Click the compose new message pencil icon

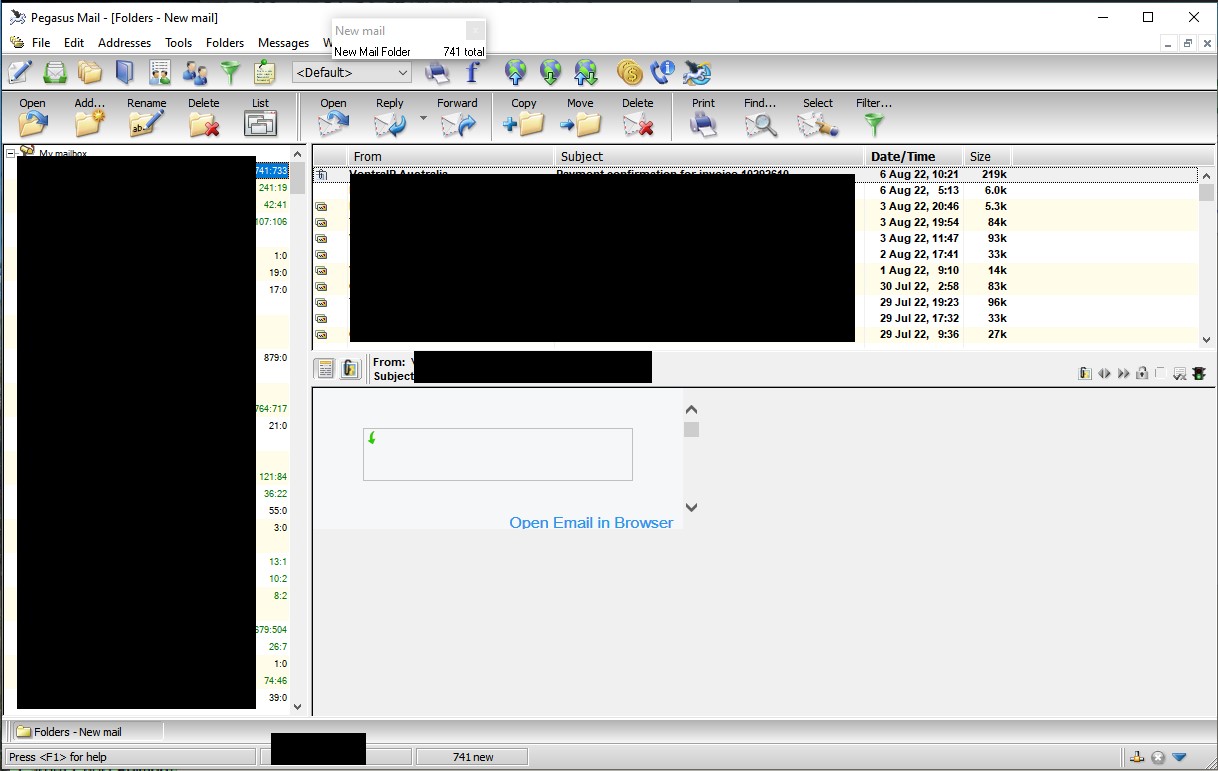point(20,72)
